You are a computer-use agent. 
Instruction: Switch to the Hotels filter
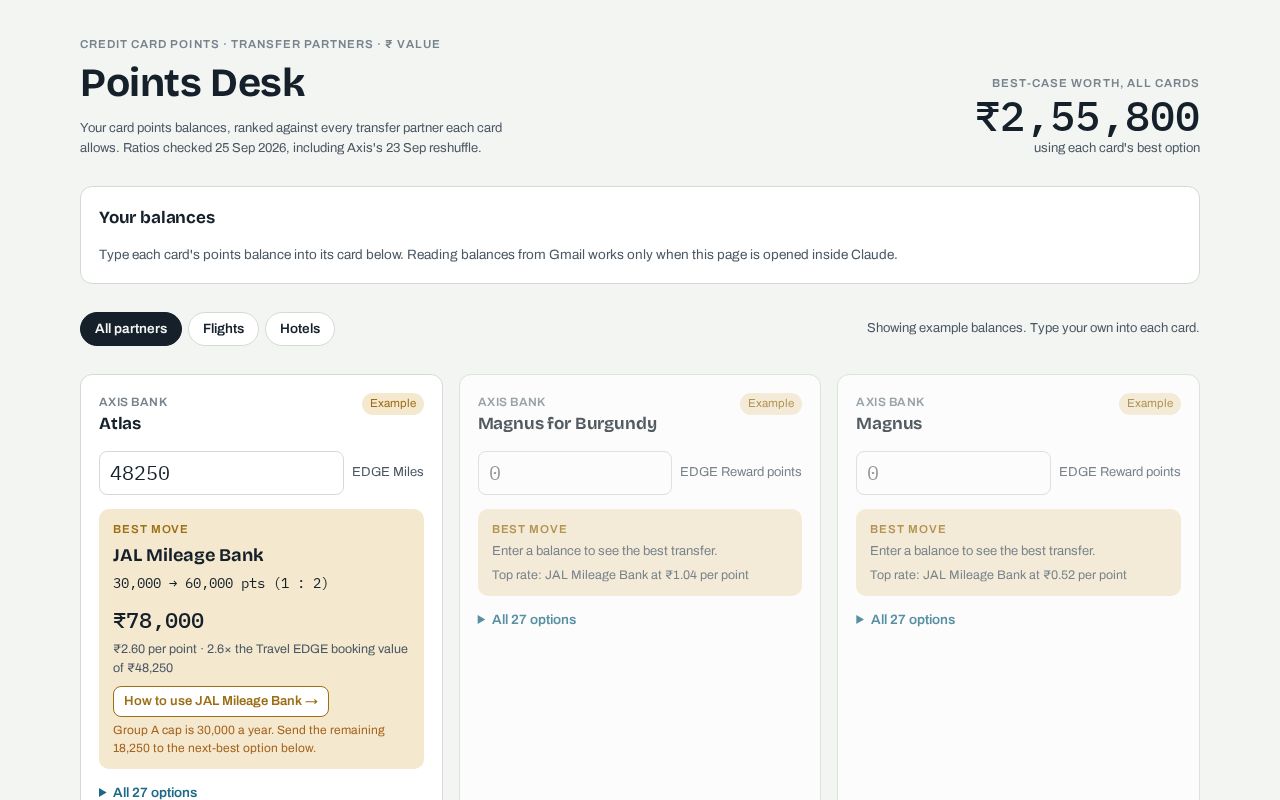point(300,329)
